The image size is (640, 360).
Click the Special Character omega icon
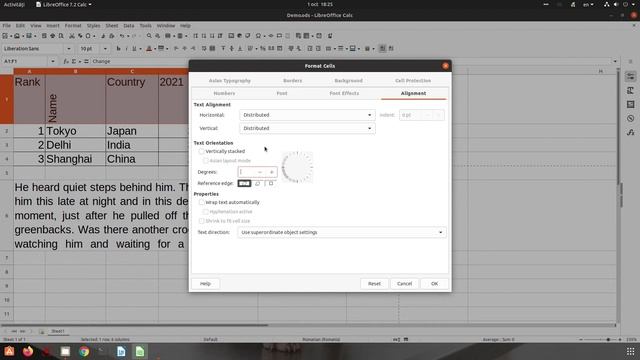(258, 36)
